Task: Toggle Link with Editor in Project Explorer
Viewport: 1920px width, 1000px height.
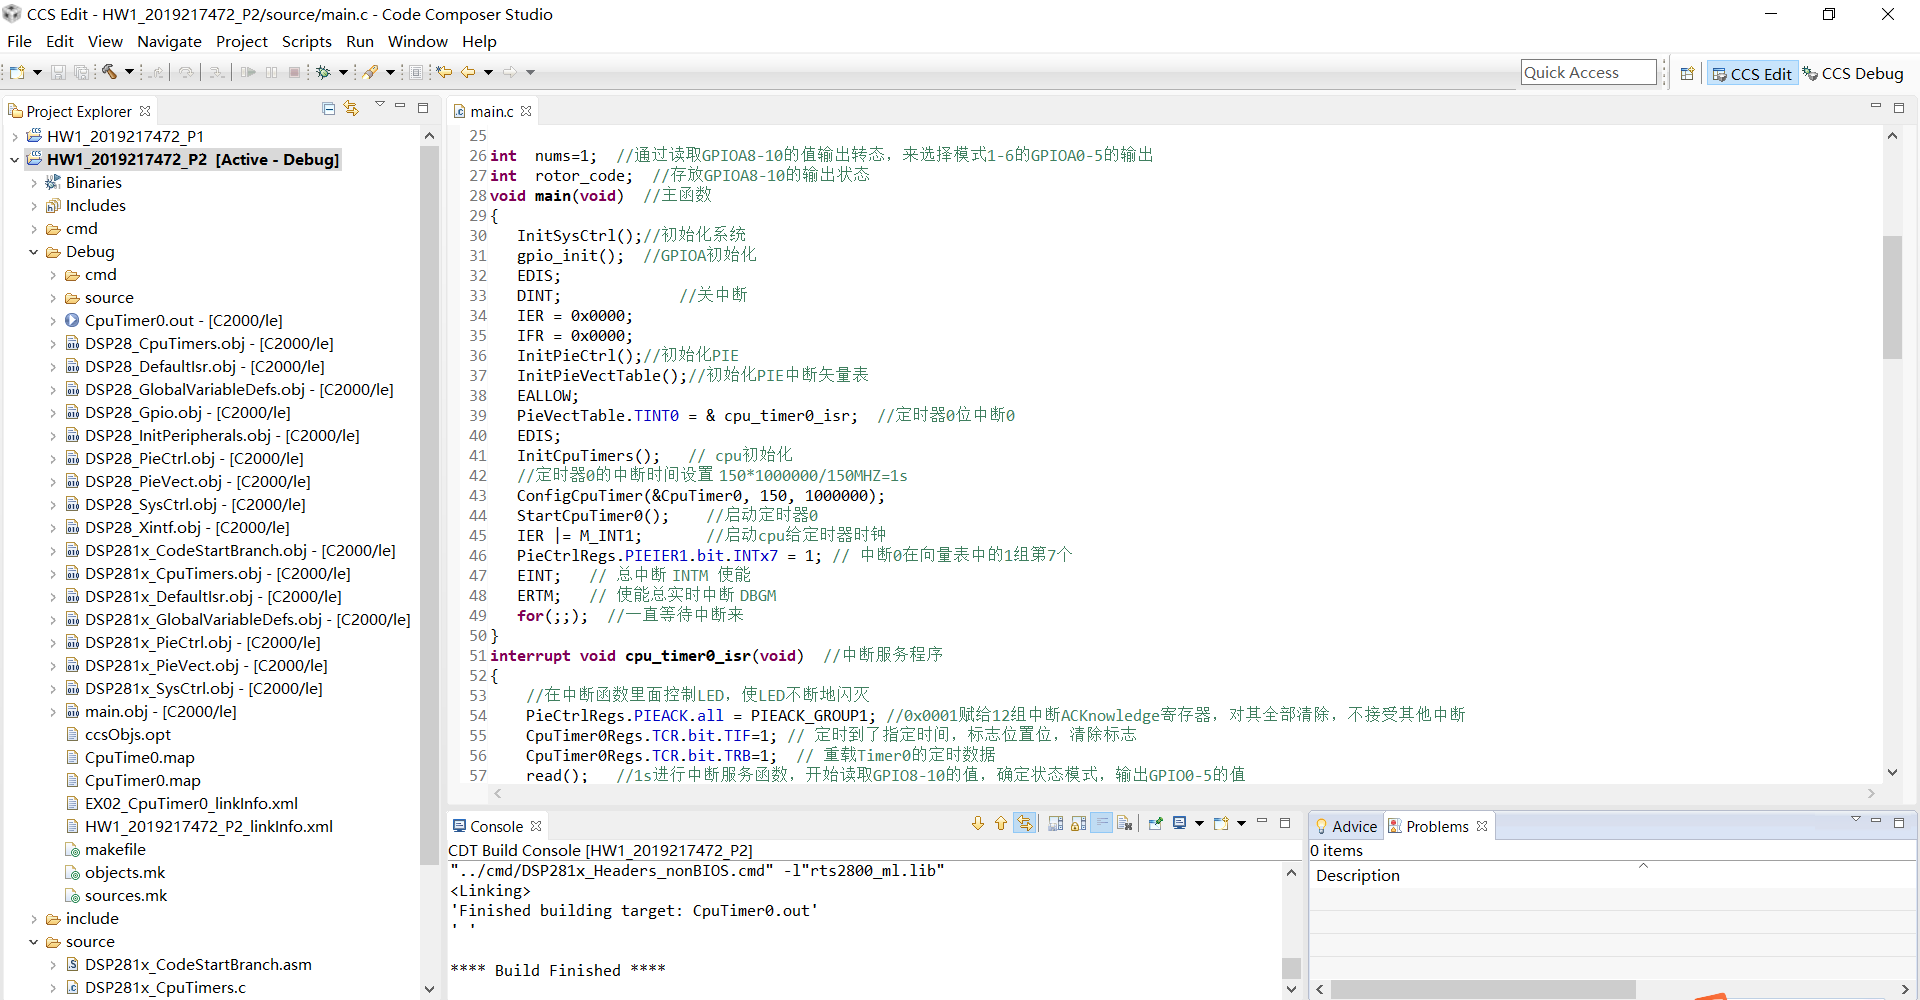Action: point(351,108)
